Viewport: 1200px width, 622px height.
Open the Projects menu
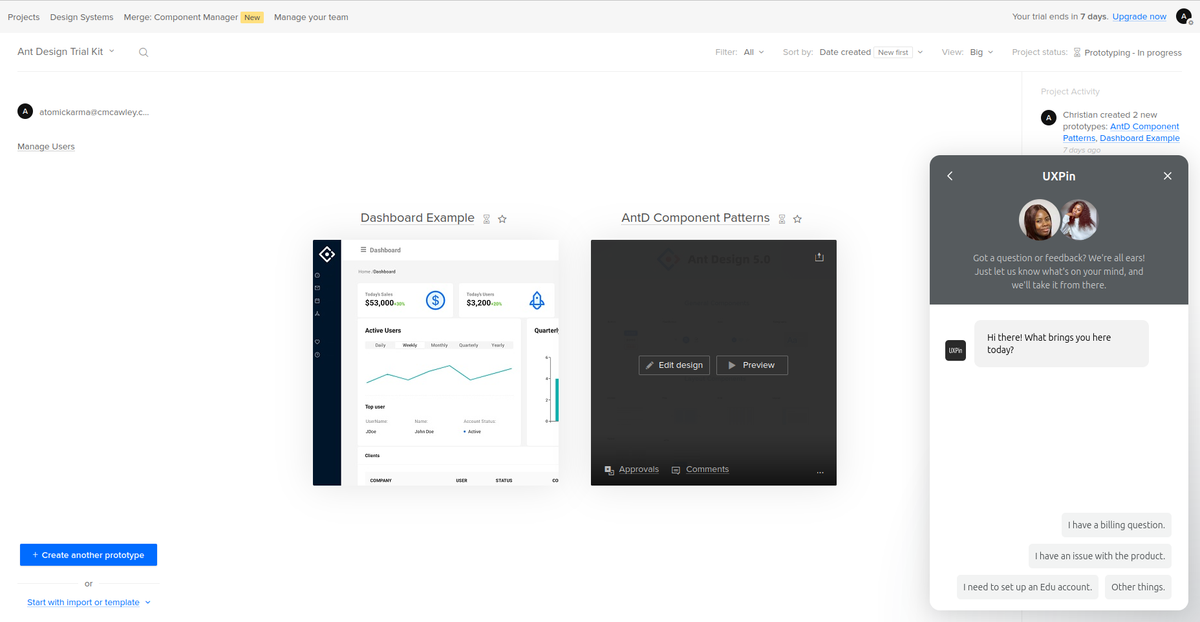click(24, 17)
